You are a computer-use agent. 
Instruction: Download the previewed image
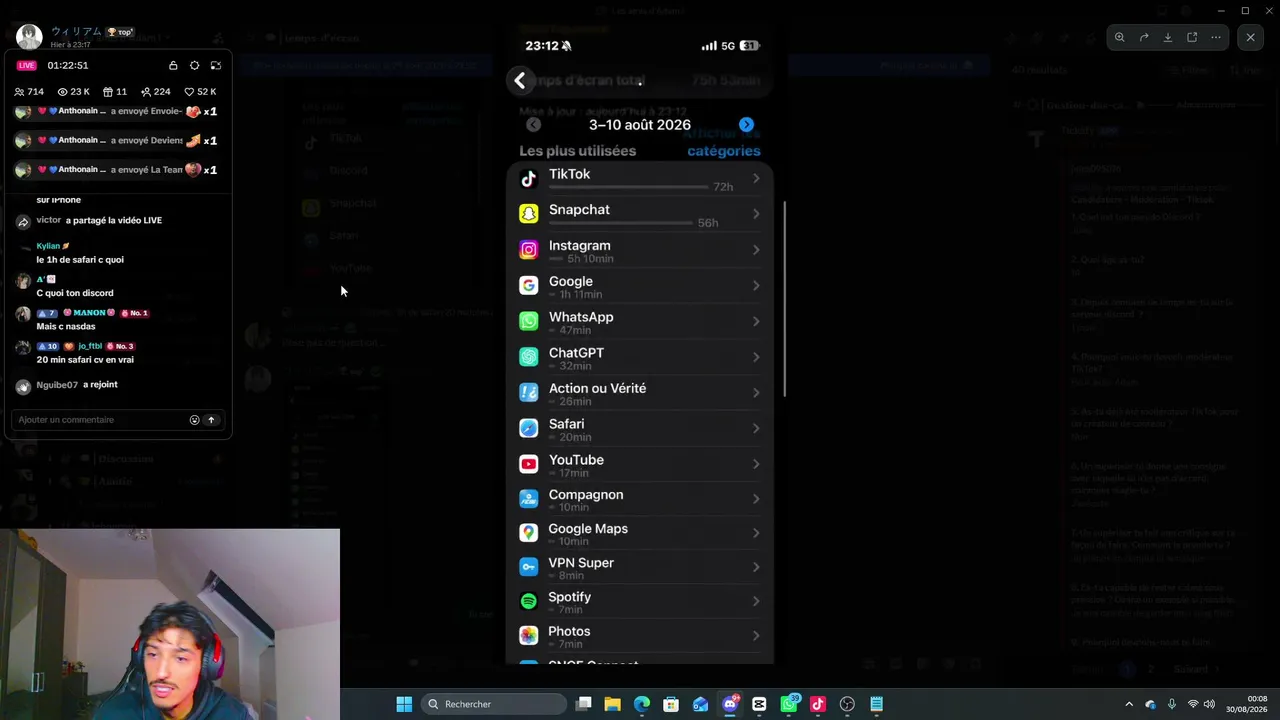[1168, 38]
